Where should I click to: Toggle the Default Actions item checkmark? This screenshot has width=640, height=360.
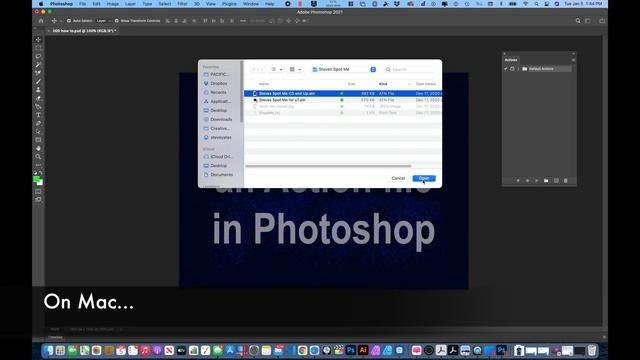click(506, 69)
